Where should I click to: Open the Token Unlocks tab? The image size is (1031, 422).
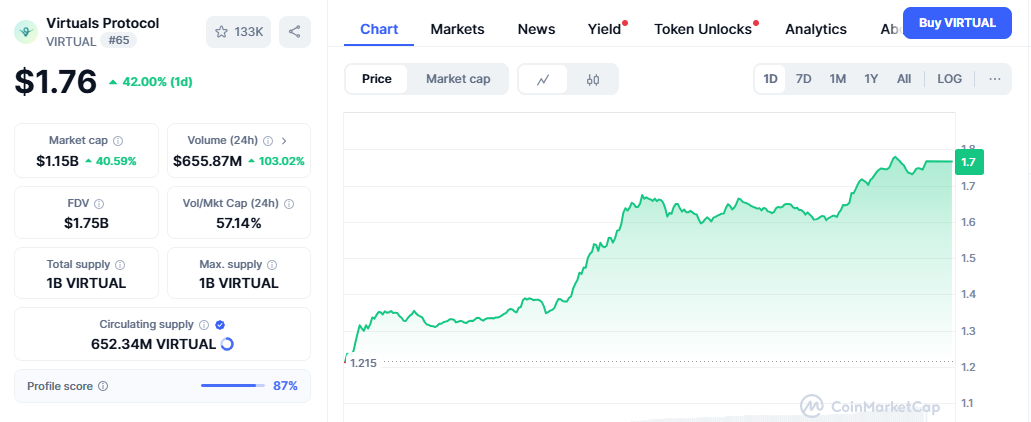pos(704,30)
